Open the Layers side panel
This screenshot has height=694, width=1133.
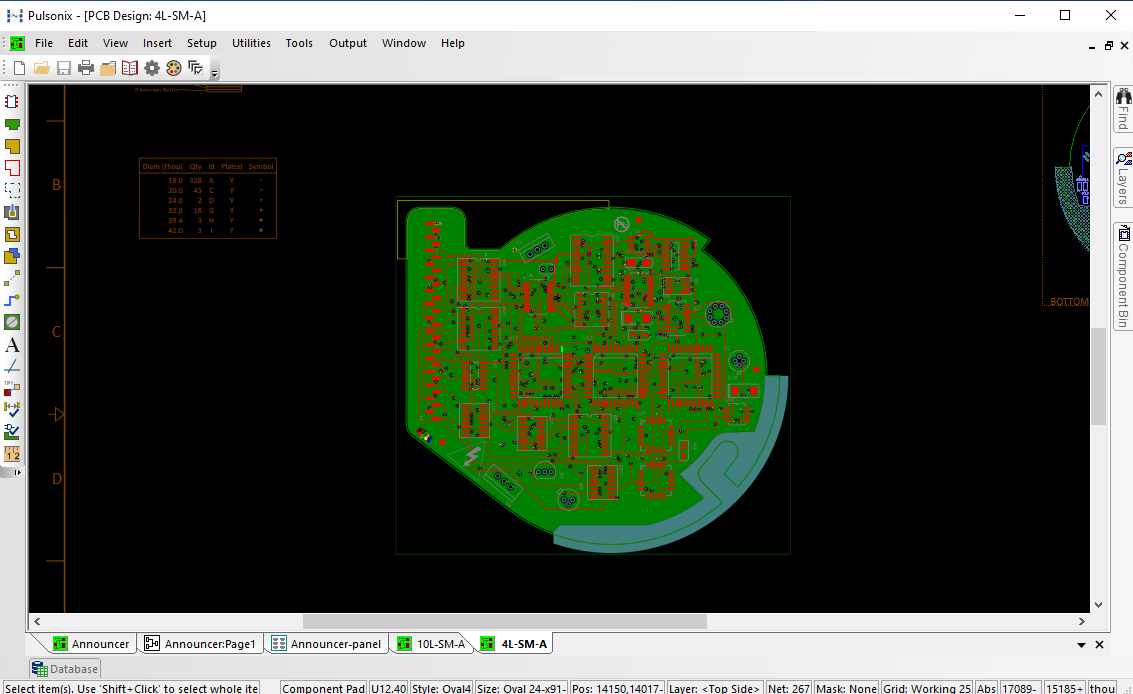click(1123, 178)
